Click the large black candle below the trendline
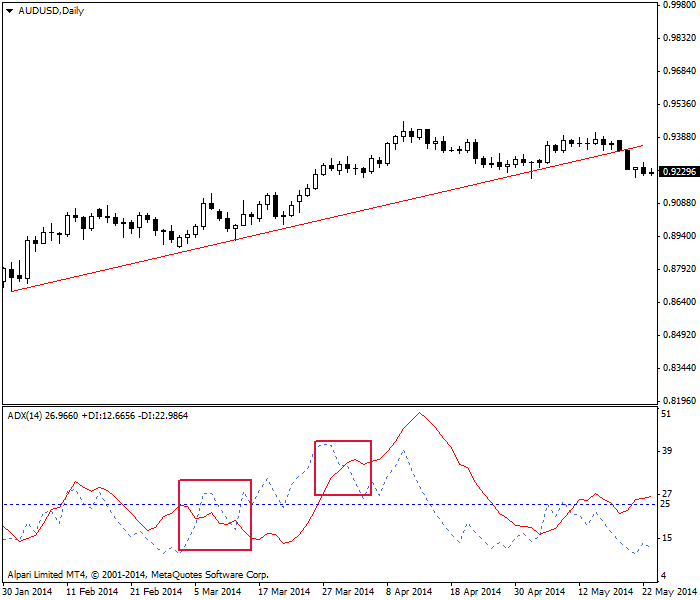Screen dimensions: 700x600 [x=628, y=158]
